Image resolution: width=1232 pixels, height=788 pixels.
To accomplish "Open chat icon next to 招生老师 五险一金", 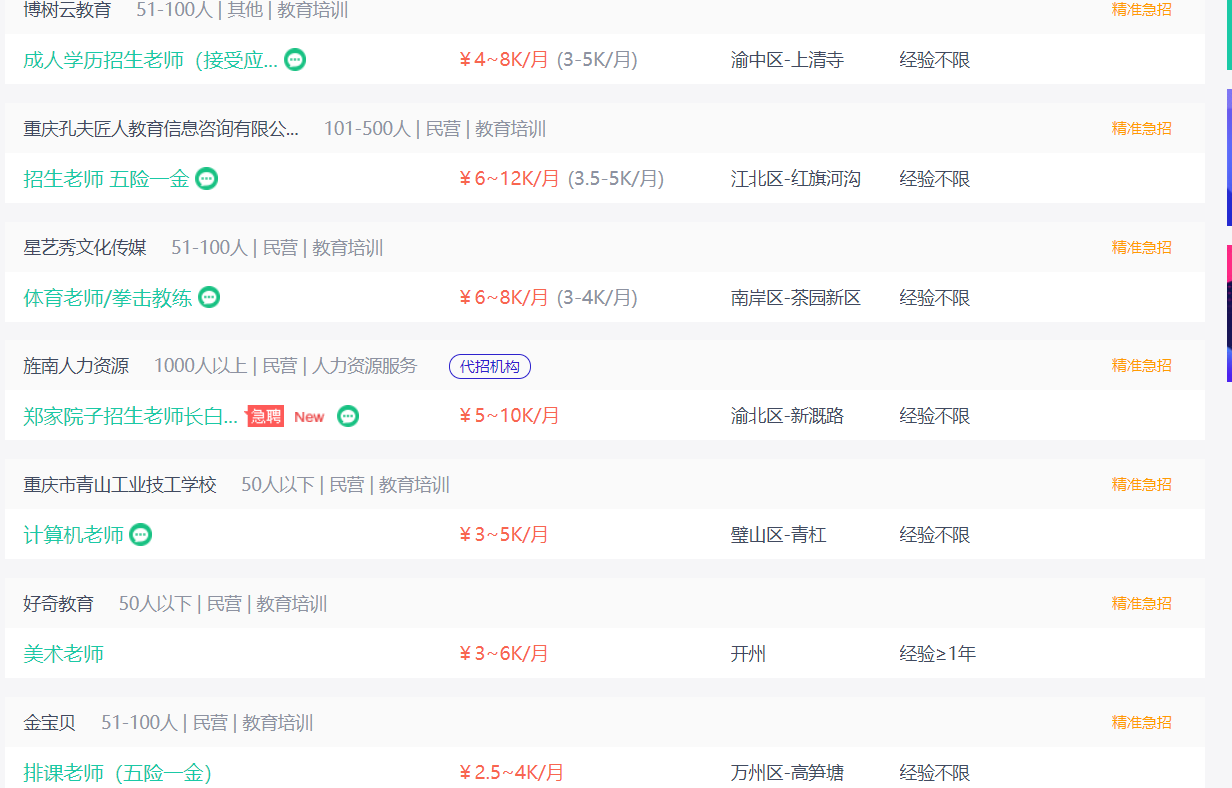I will (x=206, y=179).
